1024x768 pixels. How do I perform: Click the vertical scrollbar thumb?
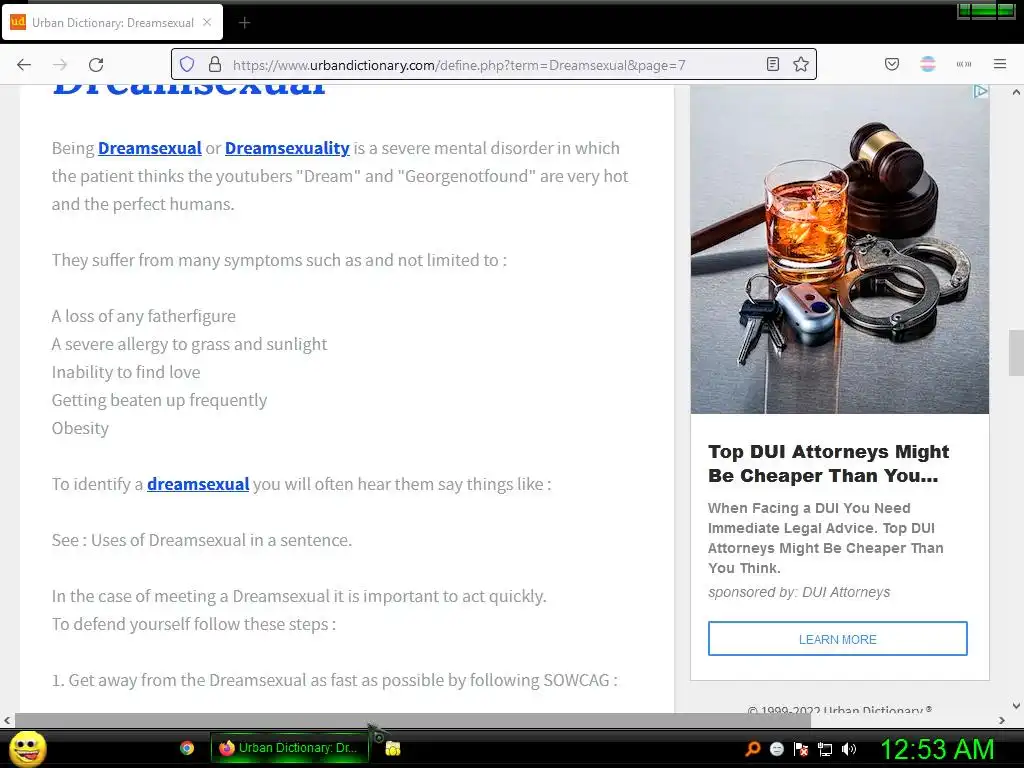1016,353
